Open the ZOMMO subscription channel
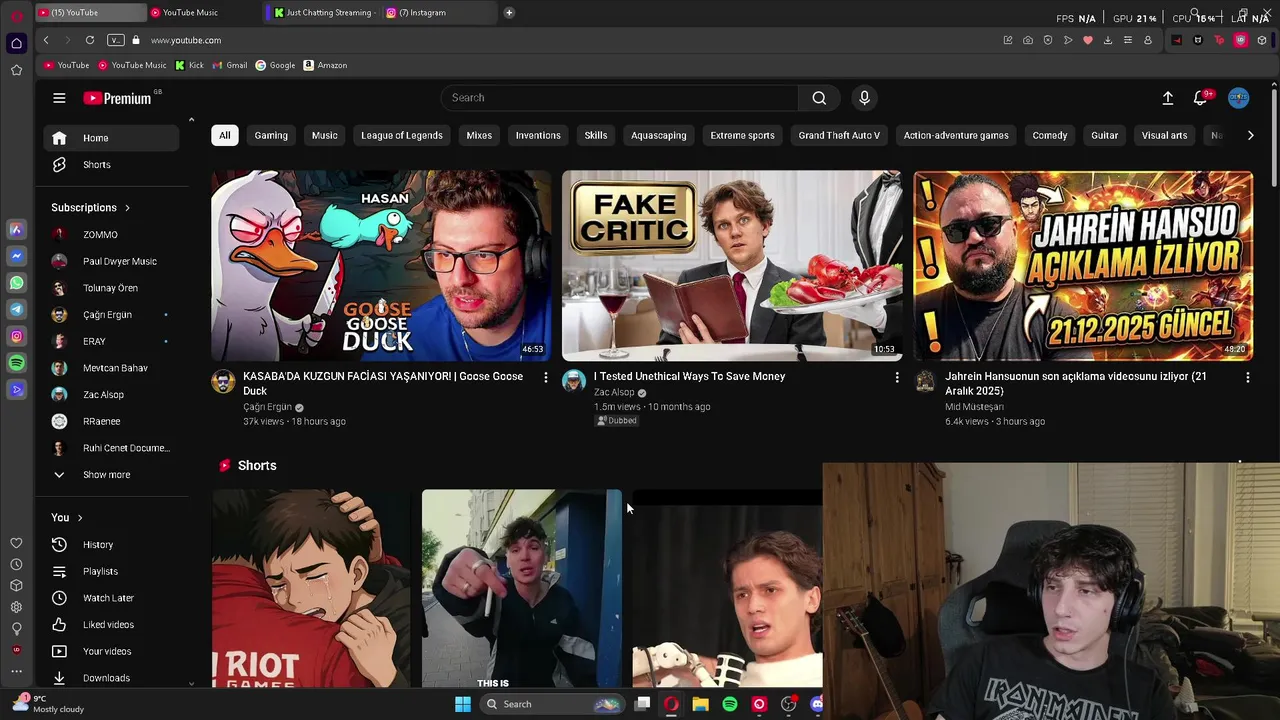The height and width of the screenshot is (720, 1280). point(111,235)
